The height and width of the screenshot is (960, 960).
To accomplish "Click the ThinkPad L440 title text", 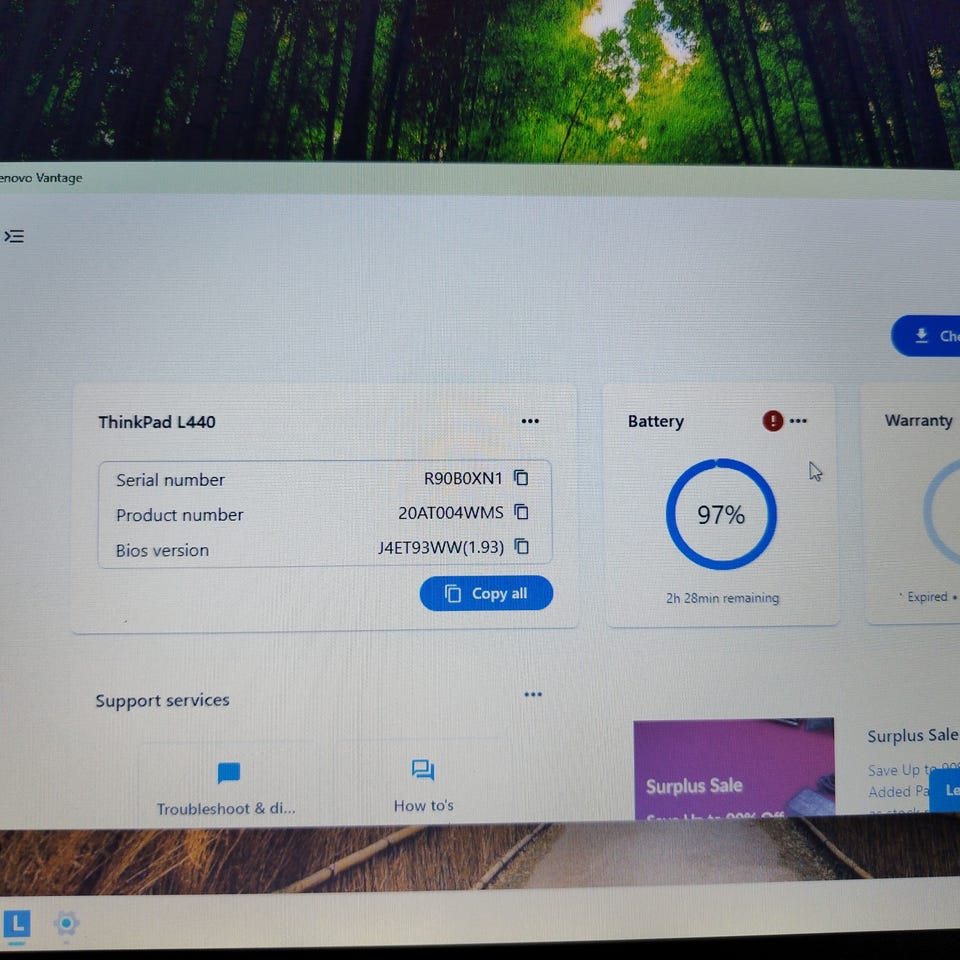I will click(x=157, y=422).
